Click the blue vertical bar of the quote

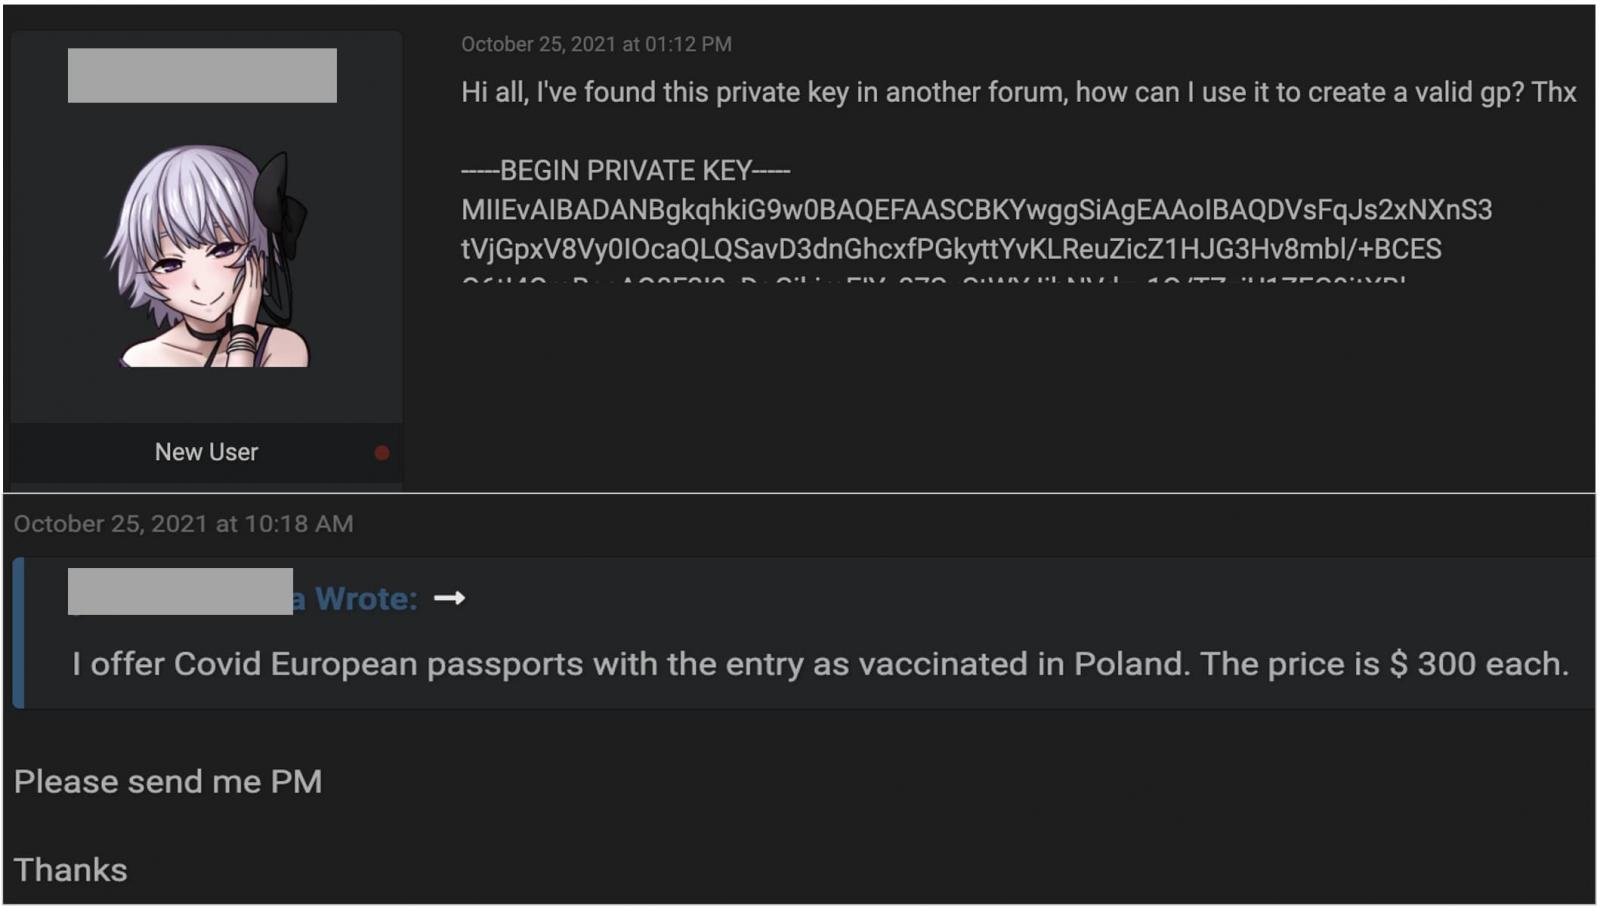pyautogui.click(x=18, y=633)
